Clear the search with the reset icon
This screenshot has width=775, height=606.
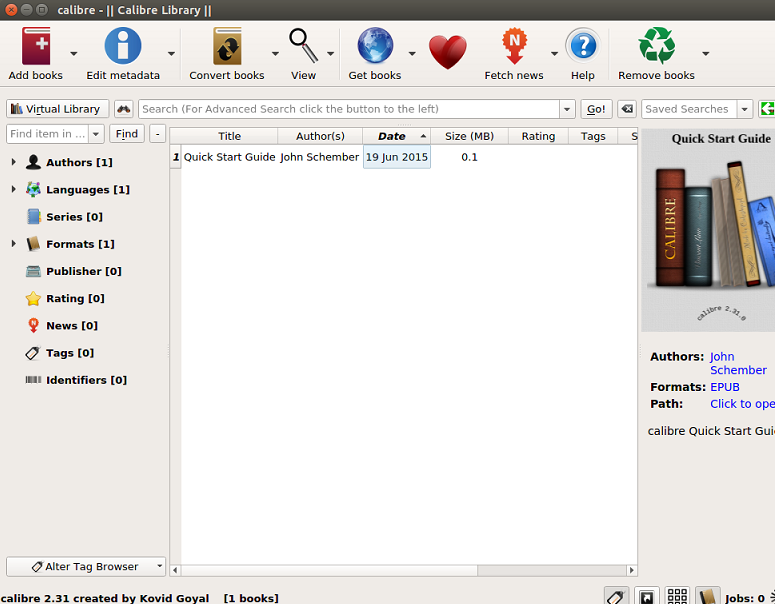coord(627,109)
